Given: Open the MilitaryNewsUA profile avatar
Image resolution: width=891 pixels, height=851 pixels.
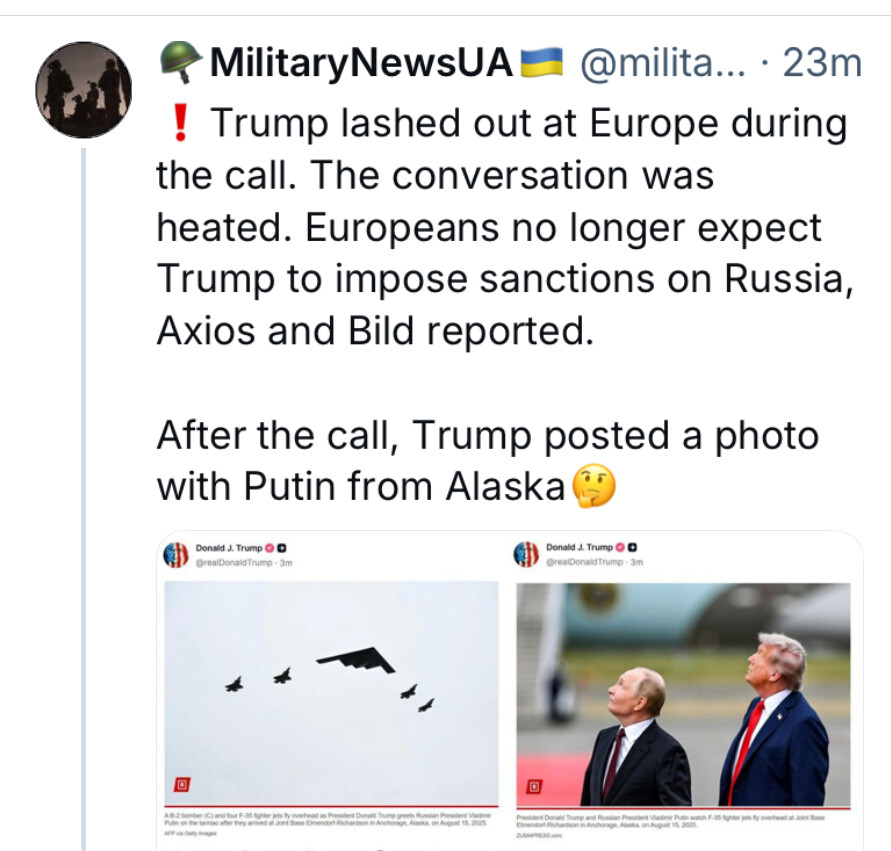Looking at the screenshot, I should (x=83, y=90).
